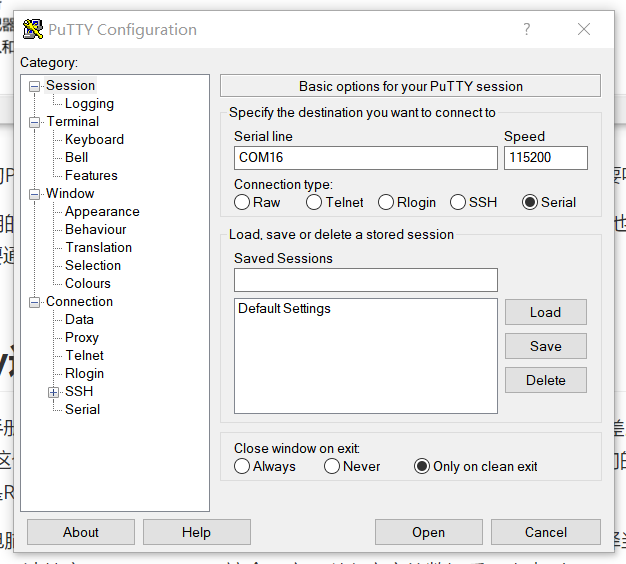The image size is (626, 564).
Task: Select Session category in tree
Action: [70, 85]
